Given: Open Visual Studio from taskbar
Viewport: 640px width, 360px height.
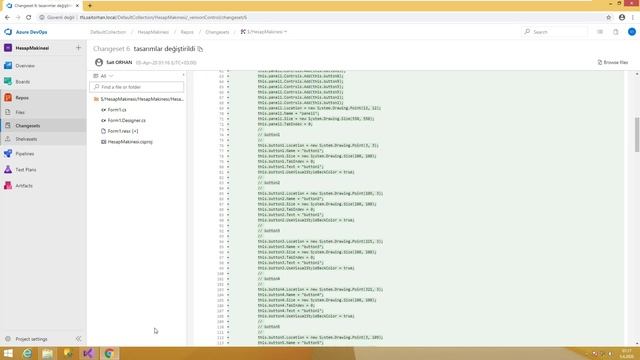Looking at the screenshot, I should (x=88, y=353).
